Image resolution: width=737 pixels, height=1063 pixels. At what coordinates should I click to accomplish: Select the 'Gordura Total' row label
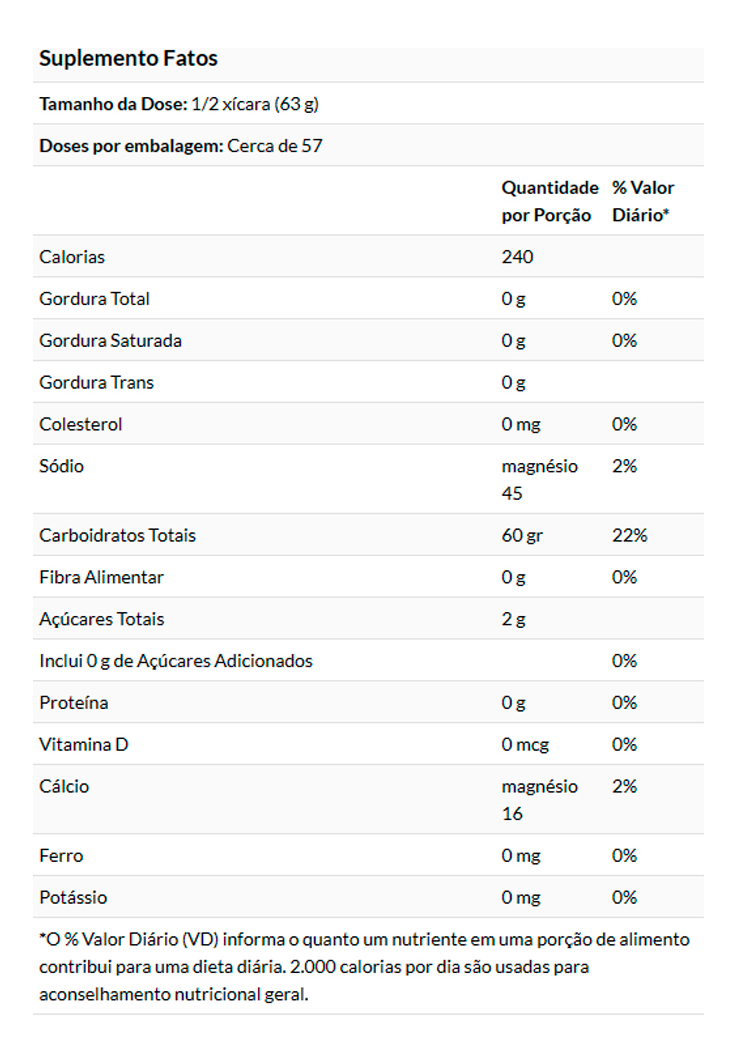94,299
